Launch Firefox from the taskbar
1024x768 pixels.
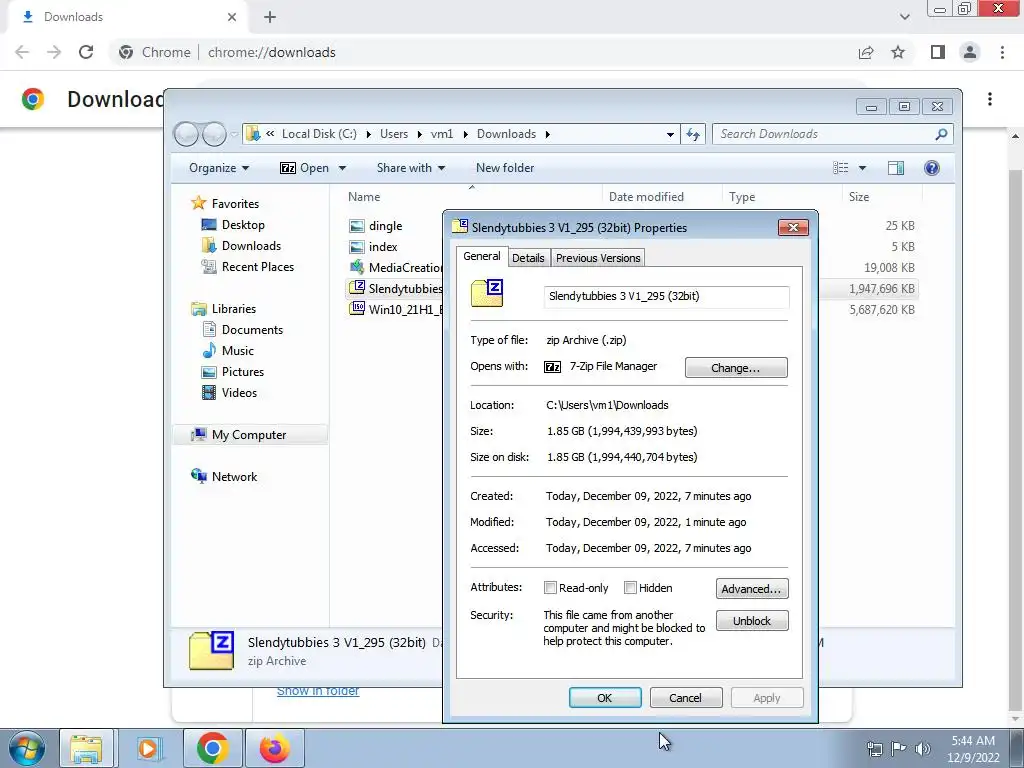pos(275,748)
